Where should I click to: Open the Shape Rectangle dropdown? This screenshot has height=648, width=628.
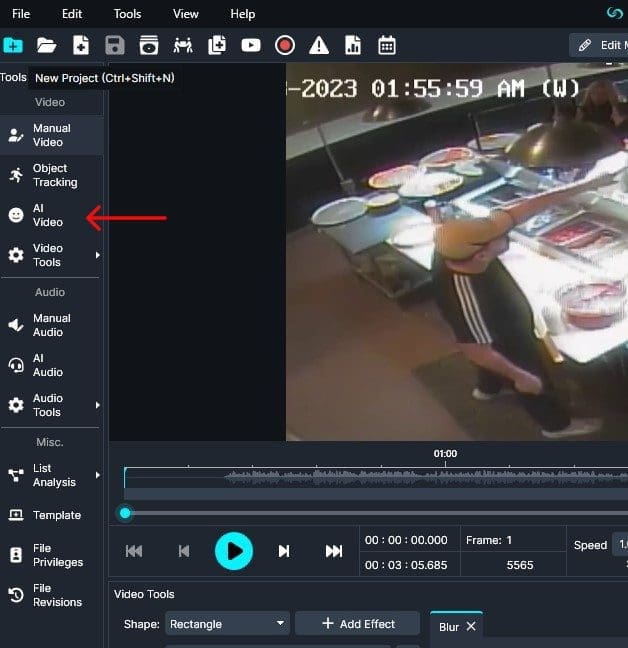(x=227, y=624)
